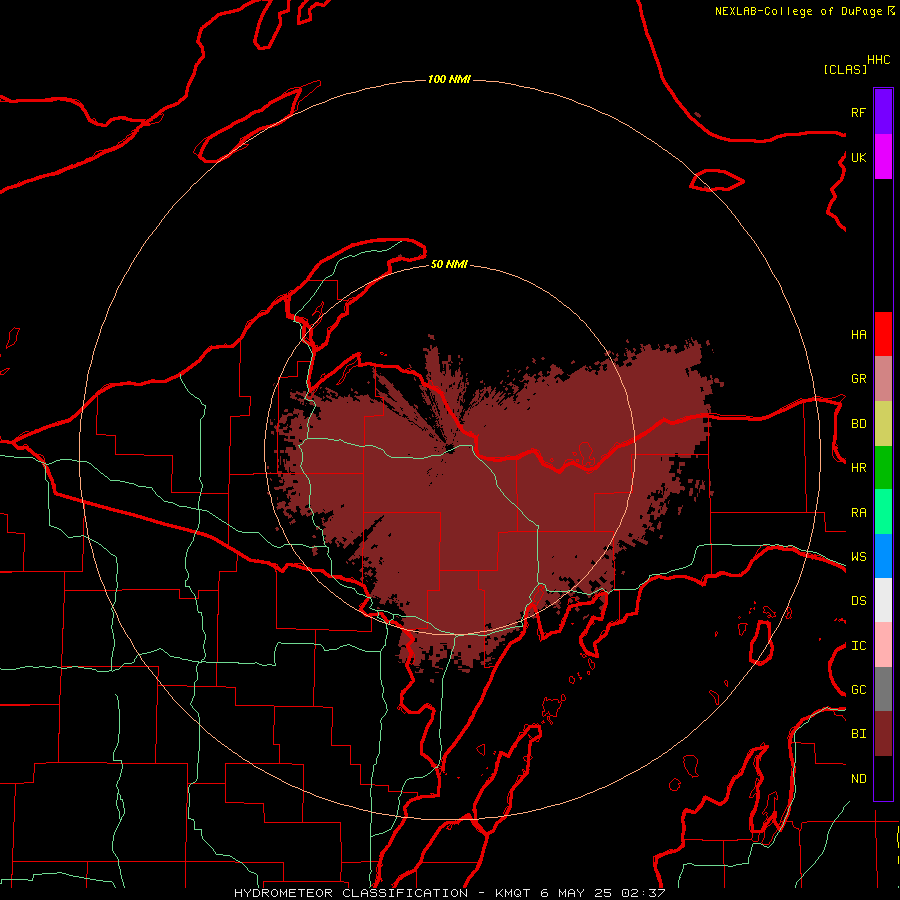Pick the dark green HR swatch

(883, 468)
